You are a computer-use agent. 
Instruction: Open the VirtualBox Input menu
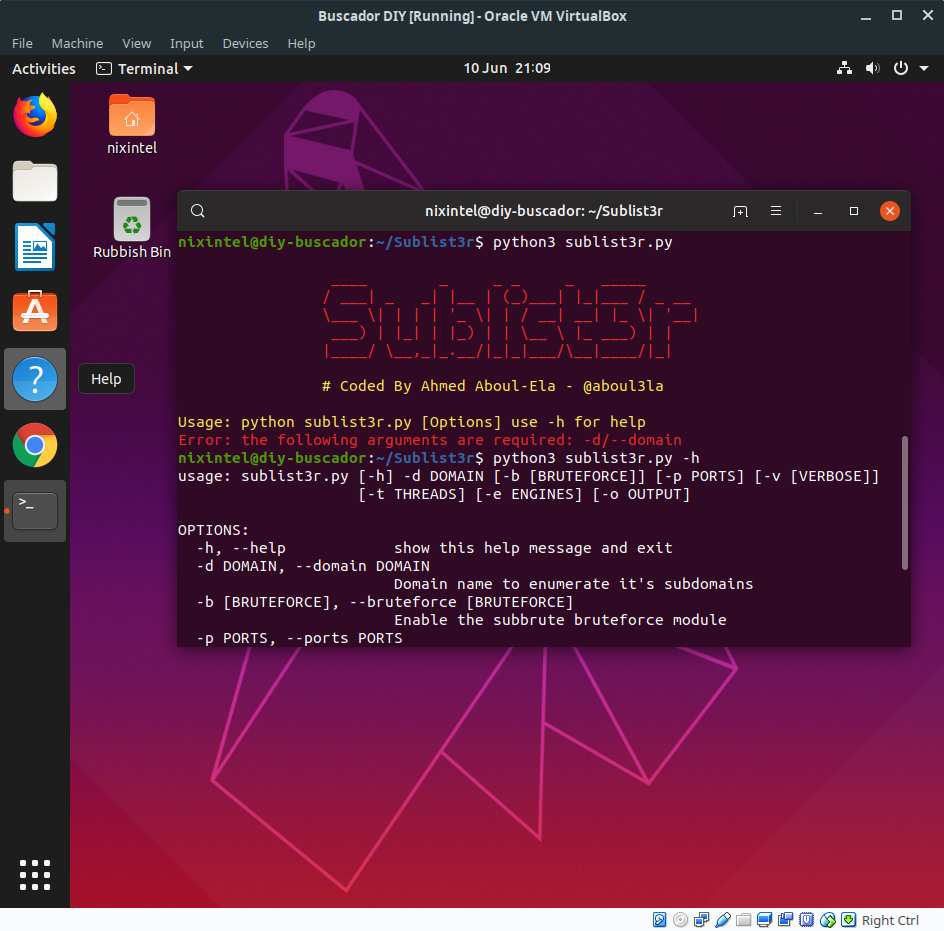coord(187,43)
